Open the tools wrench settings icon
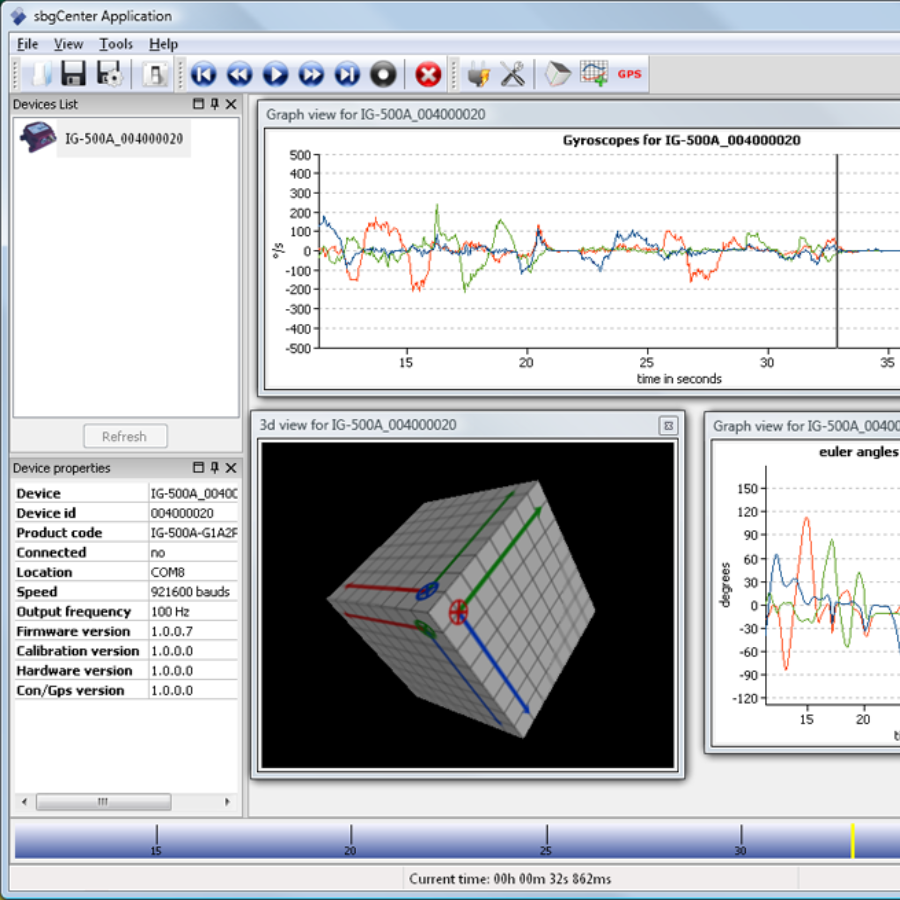 pyautogui.click(x=512, y=74)
